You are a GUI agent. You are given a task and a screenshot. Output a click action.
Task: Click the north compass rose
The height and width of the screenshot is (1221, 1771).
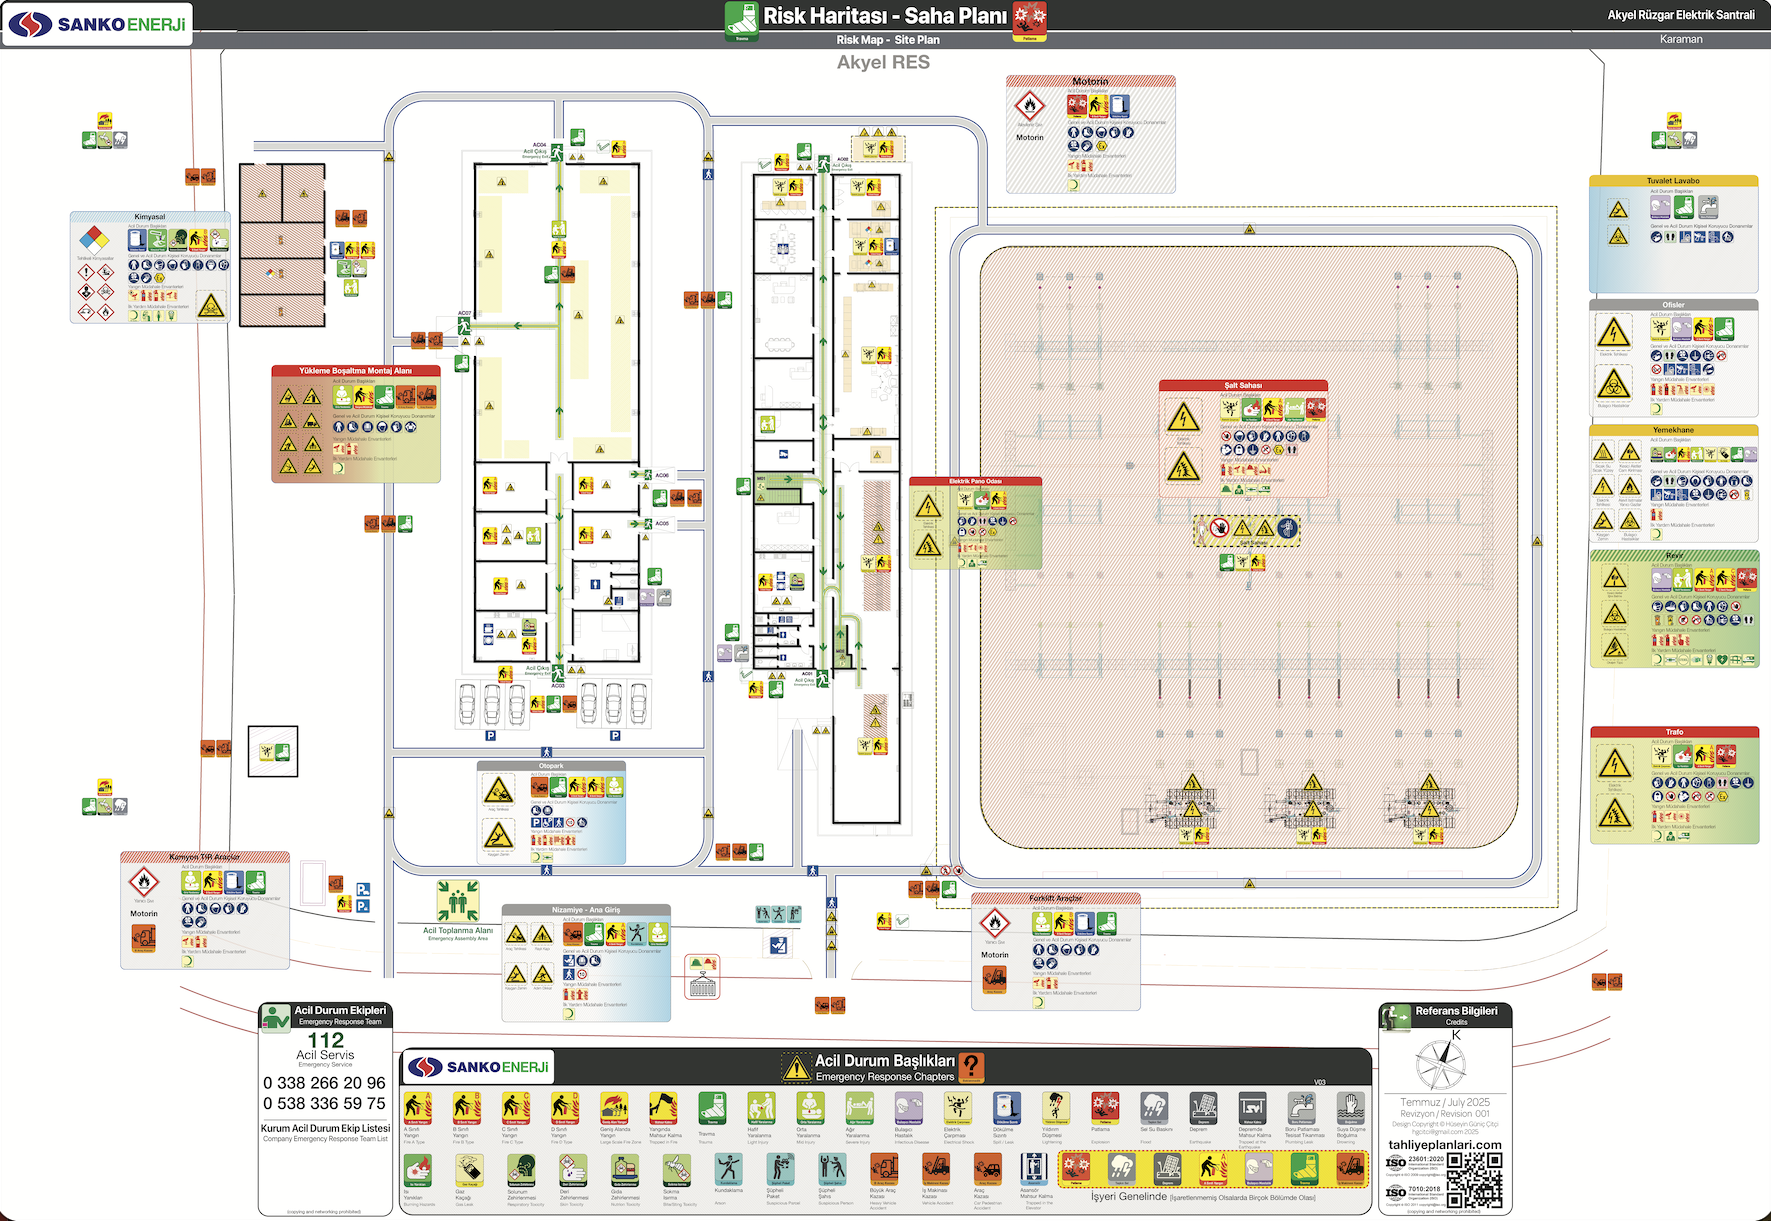[x=1441, y=1064]
